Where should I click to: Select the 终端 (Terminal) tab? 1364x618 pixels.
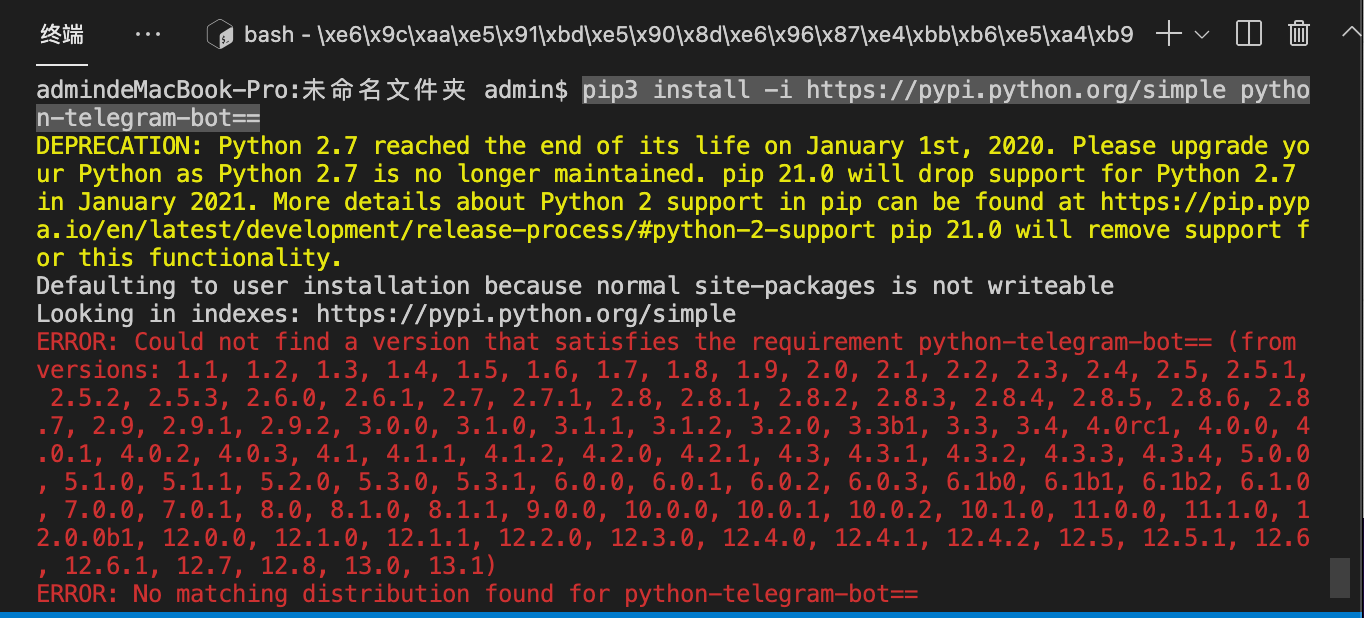click(60, 33)
